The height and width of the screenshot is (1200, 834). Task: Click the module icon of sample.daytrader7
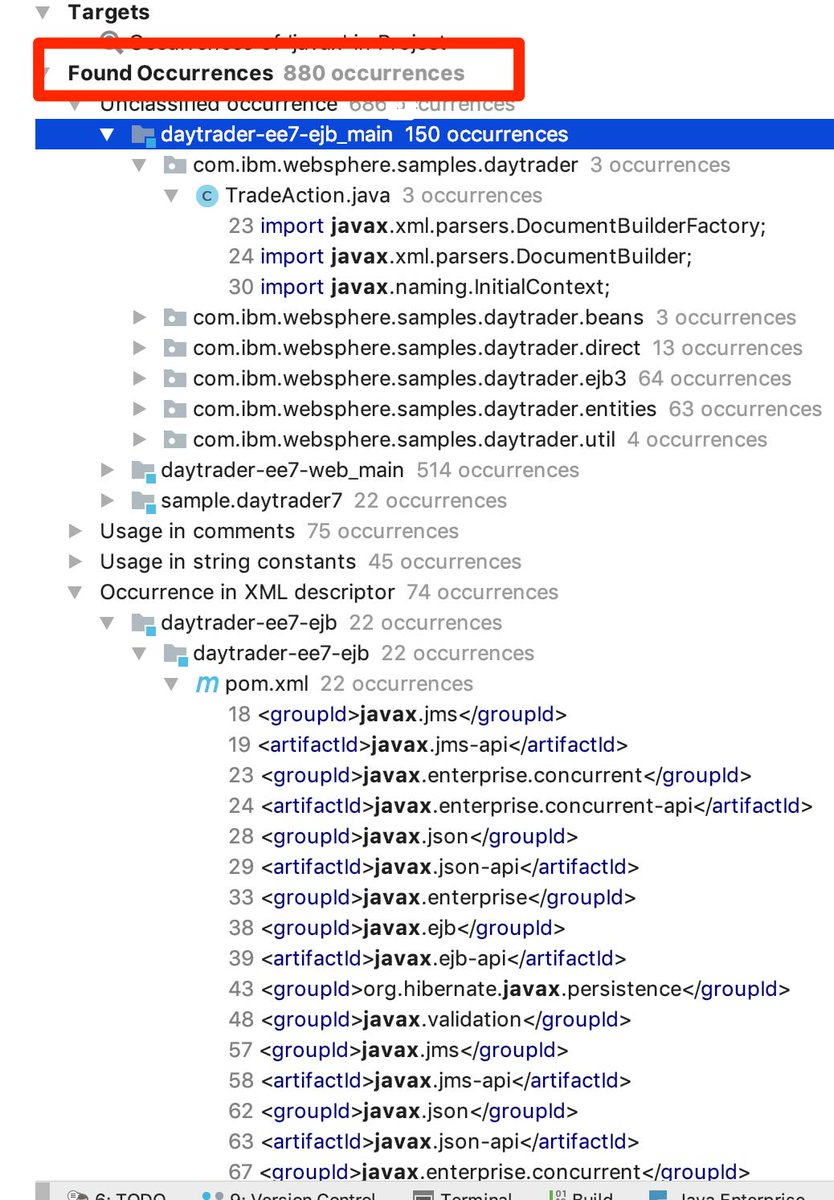click(143, 501)
